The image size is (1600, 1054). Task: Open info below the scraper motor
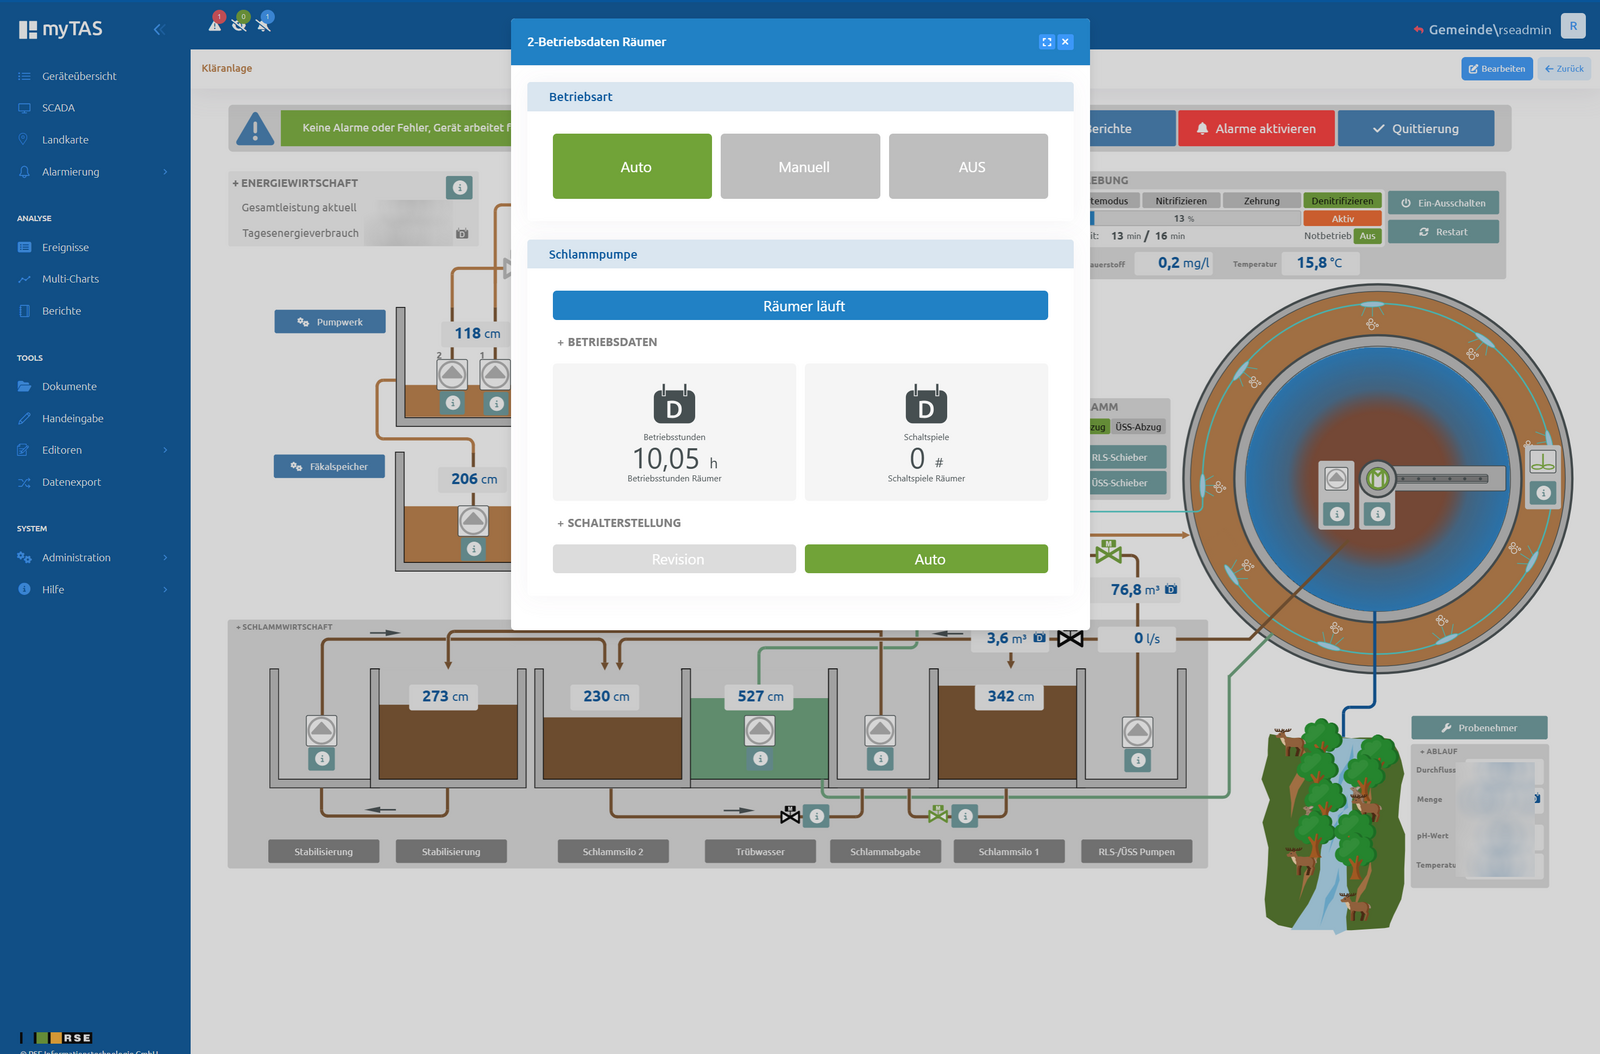tap(1378, 514)
